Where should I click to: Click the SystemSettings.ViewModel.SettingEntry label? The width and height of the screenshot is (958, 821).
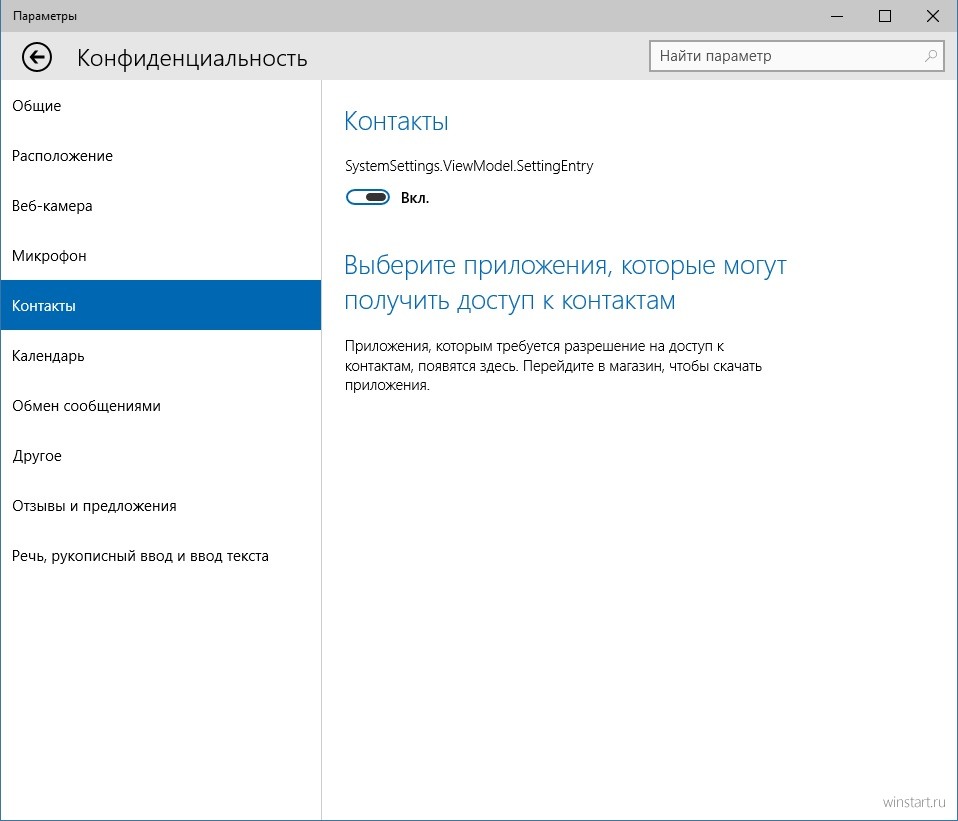point(468,166)
